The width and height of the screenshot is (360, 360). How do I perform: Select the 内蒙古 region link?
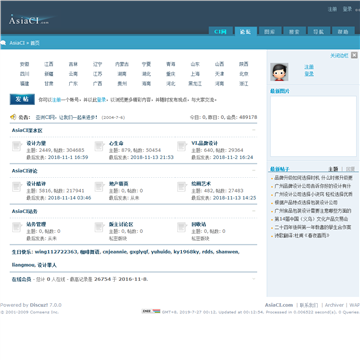(122, 64)
